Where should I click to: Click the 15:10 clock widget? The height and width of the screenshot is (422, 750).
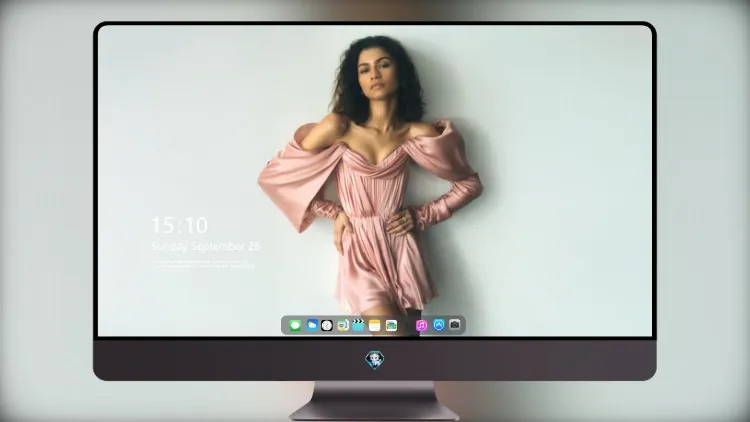(180, 225)
